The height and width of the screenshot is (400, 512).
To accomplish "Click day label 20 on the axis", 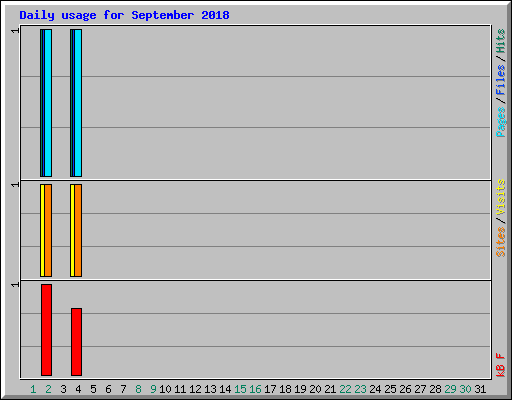I will 315,389.
